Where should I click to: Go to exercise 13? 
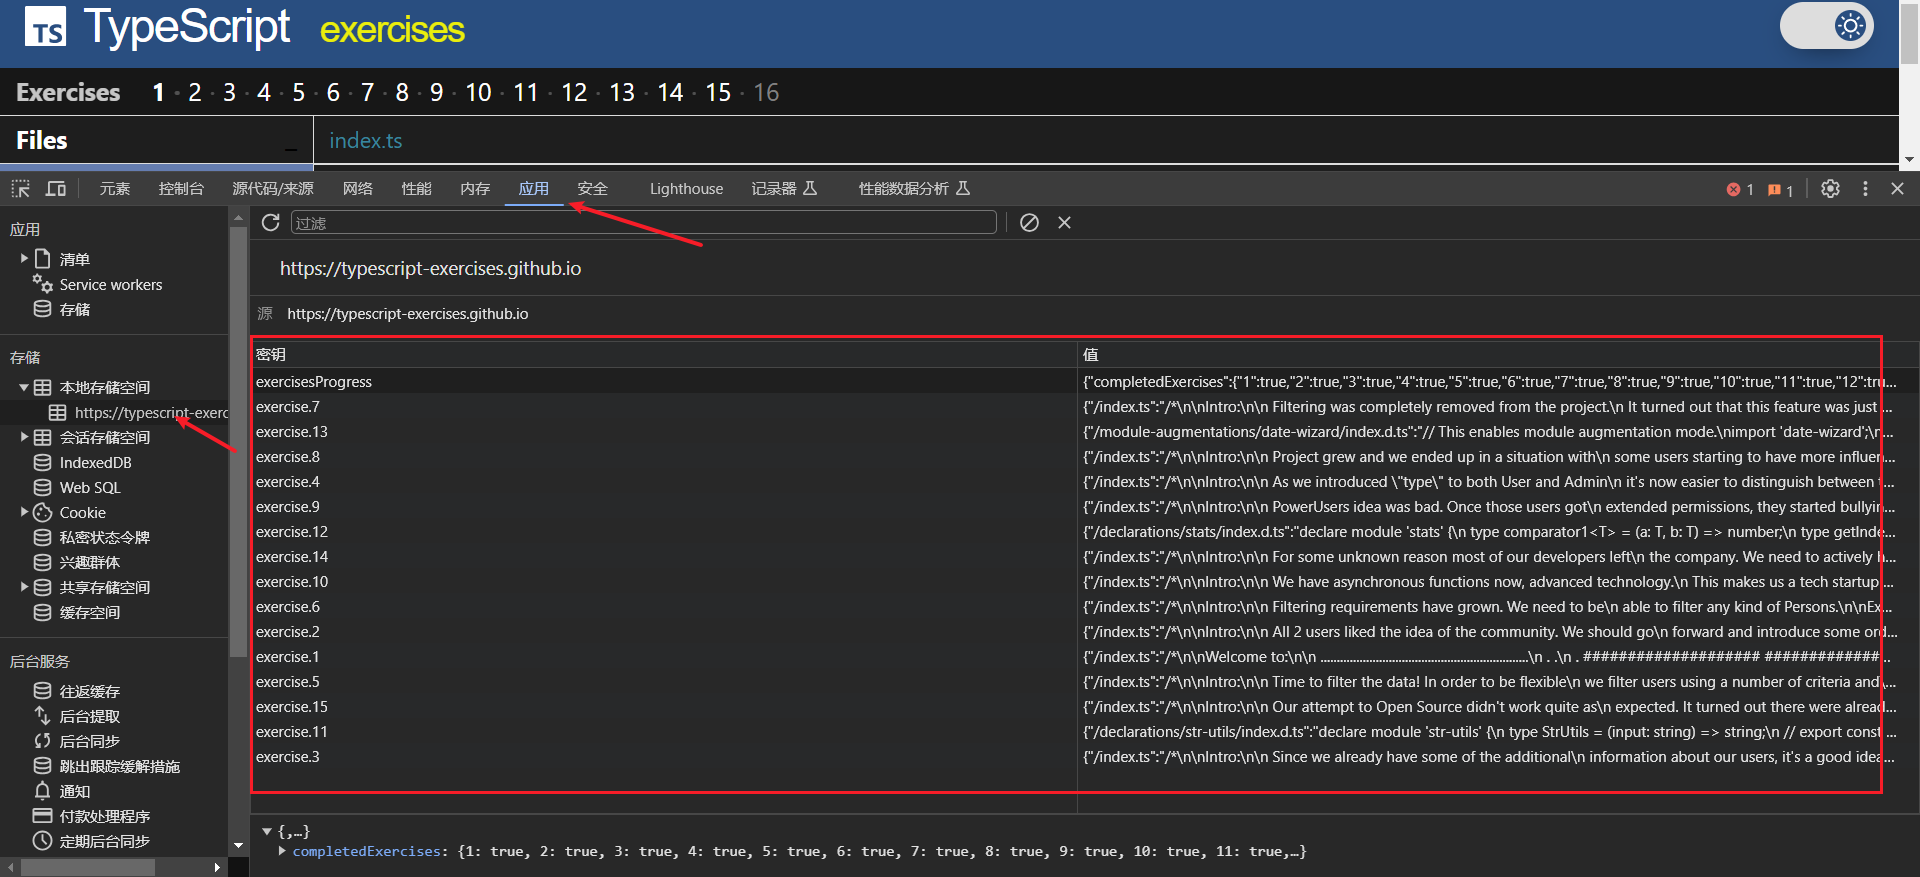click(622, 93)
